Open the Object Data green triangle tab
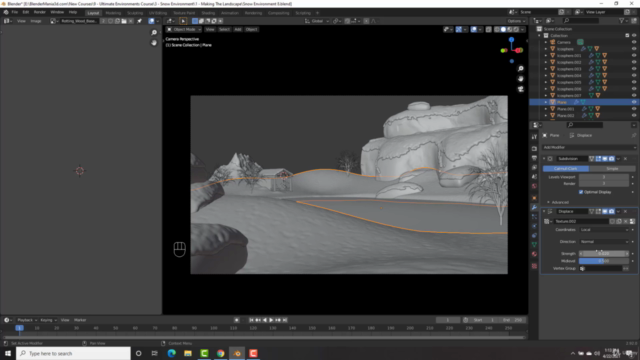Image resolution: width=640 pixels, height=360 pixels. (534, 244)
